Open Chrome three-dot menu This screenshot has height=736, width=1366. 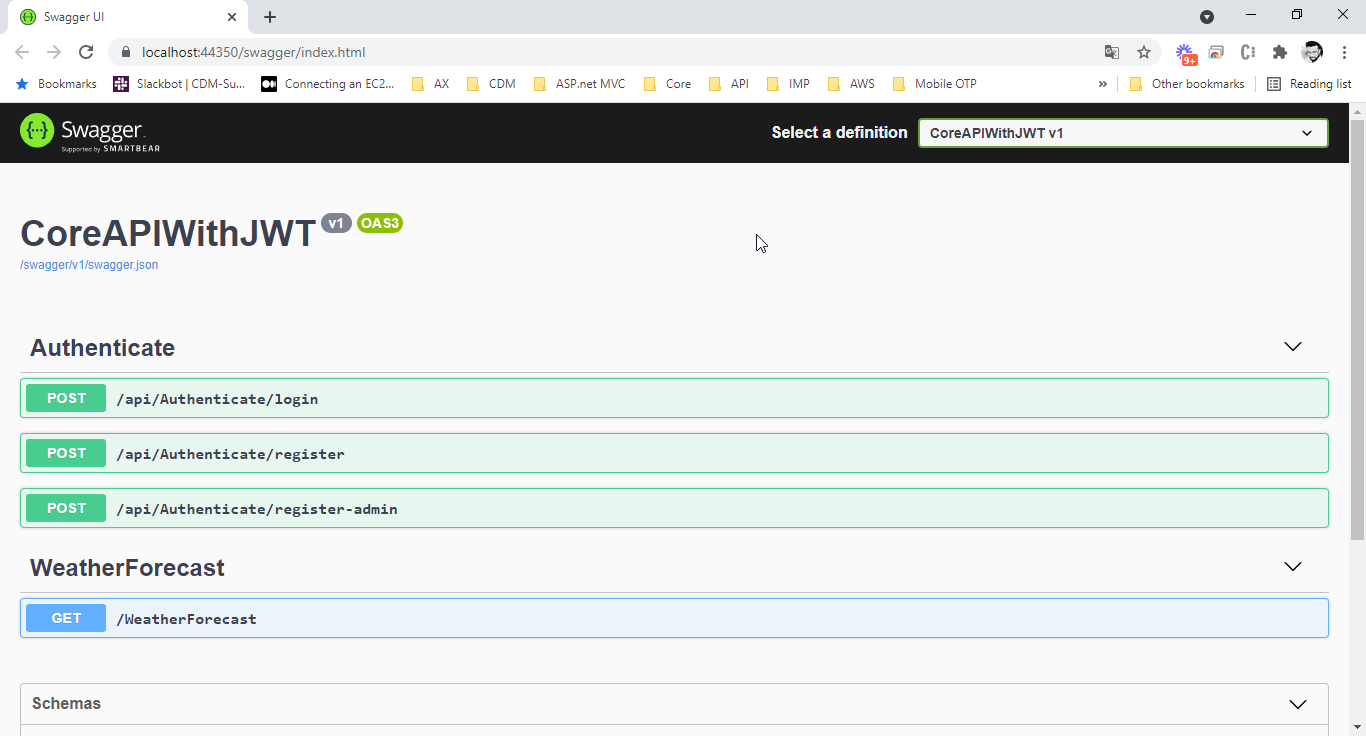click(1344, 52)
